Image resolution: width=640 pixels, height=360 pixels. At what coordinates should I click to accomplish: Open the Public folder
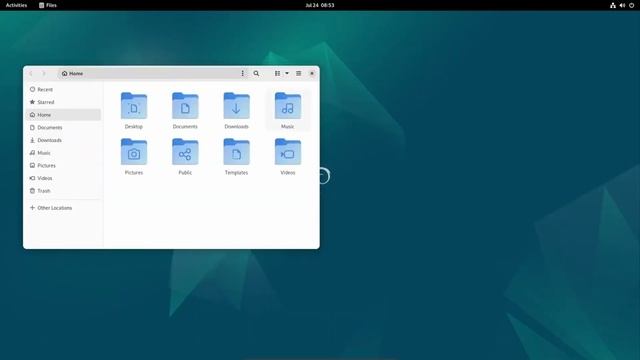point(185,156)
